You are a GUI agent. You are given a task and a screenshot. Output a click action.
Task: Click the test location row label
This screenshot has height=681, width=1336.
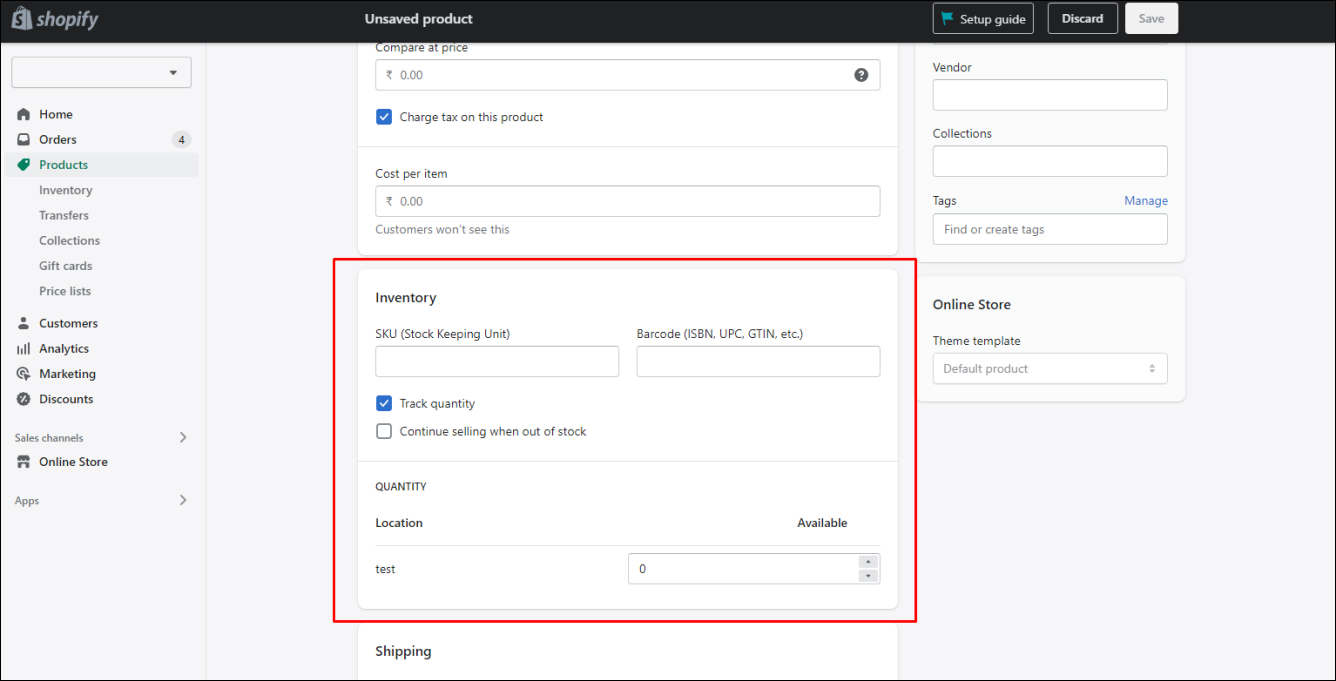coord(385,569)
